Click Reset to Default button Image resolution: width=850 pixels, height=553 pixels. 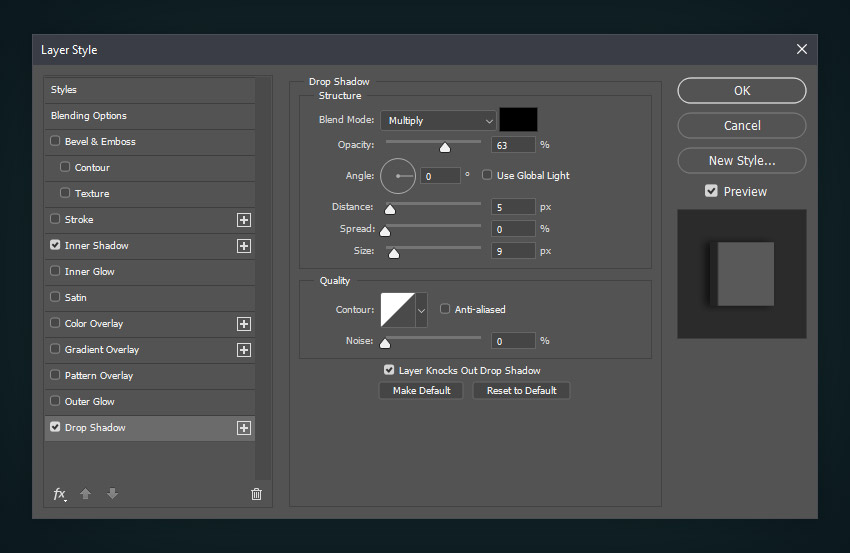(521, 390)
